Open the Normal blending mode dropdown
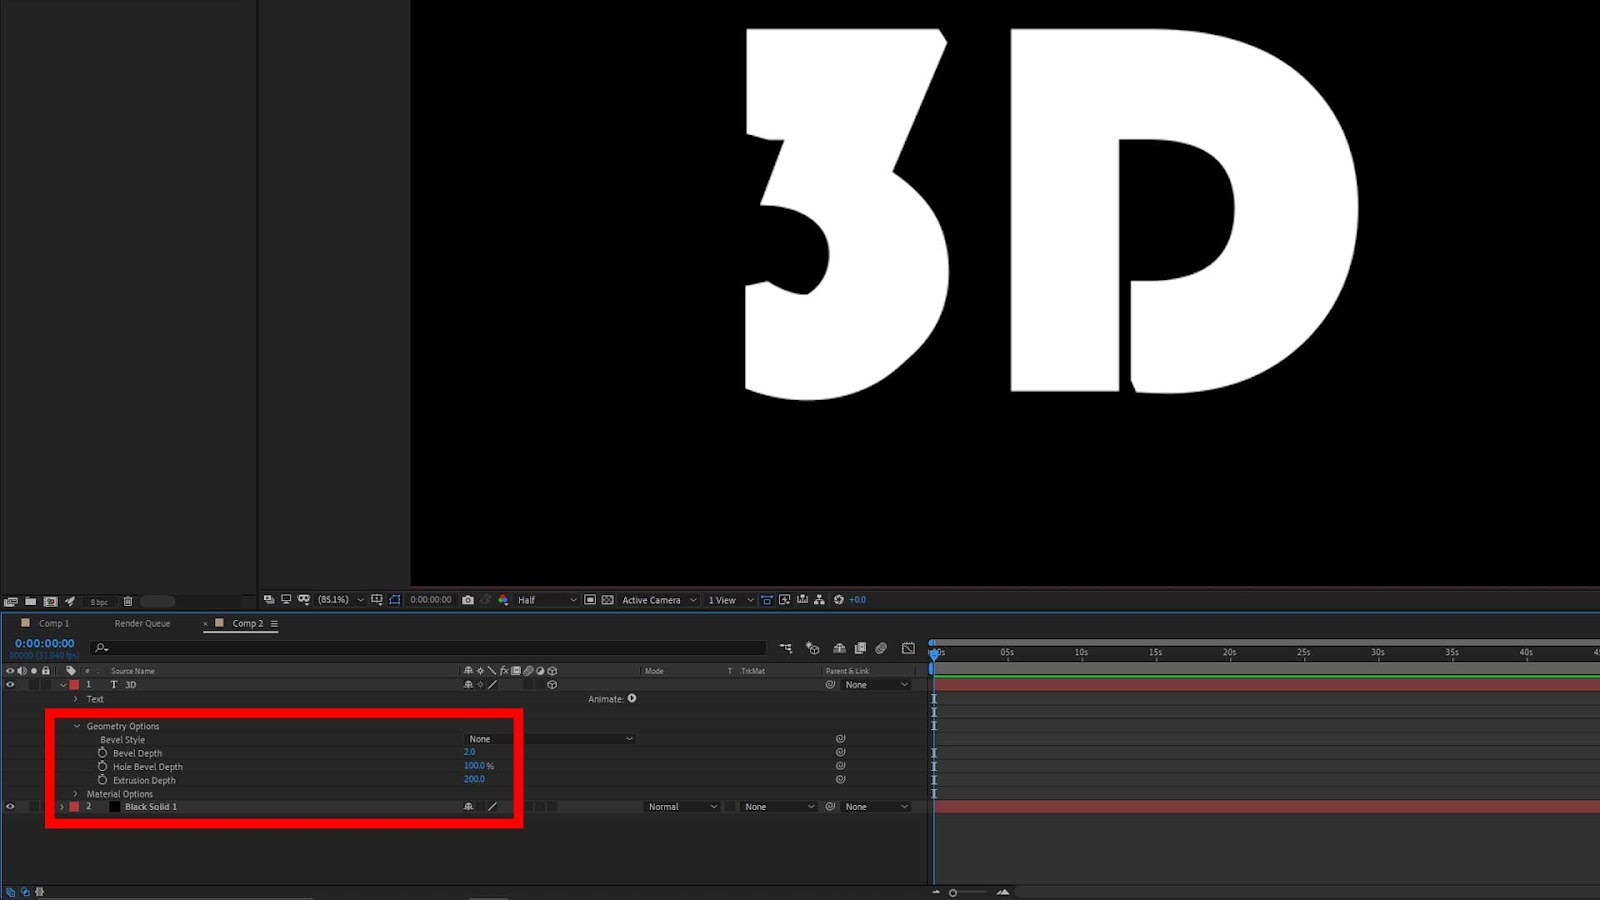1600x900 pixels. coord(683,807)
